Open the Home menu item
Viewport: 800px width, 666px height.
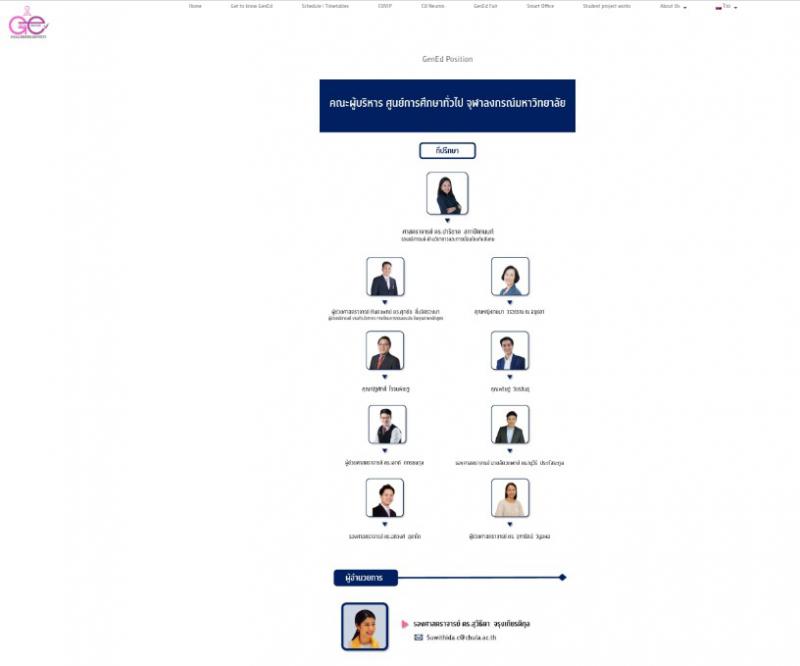point(195,6)
